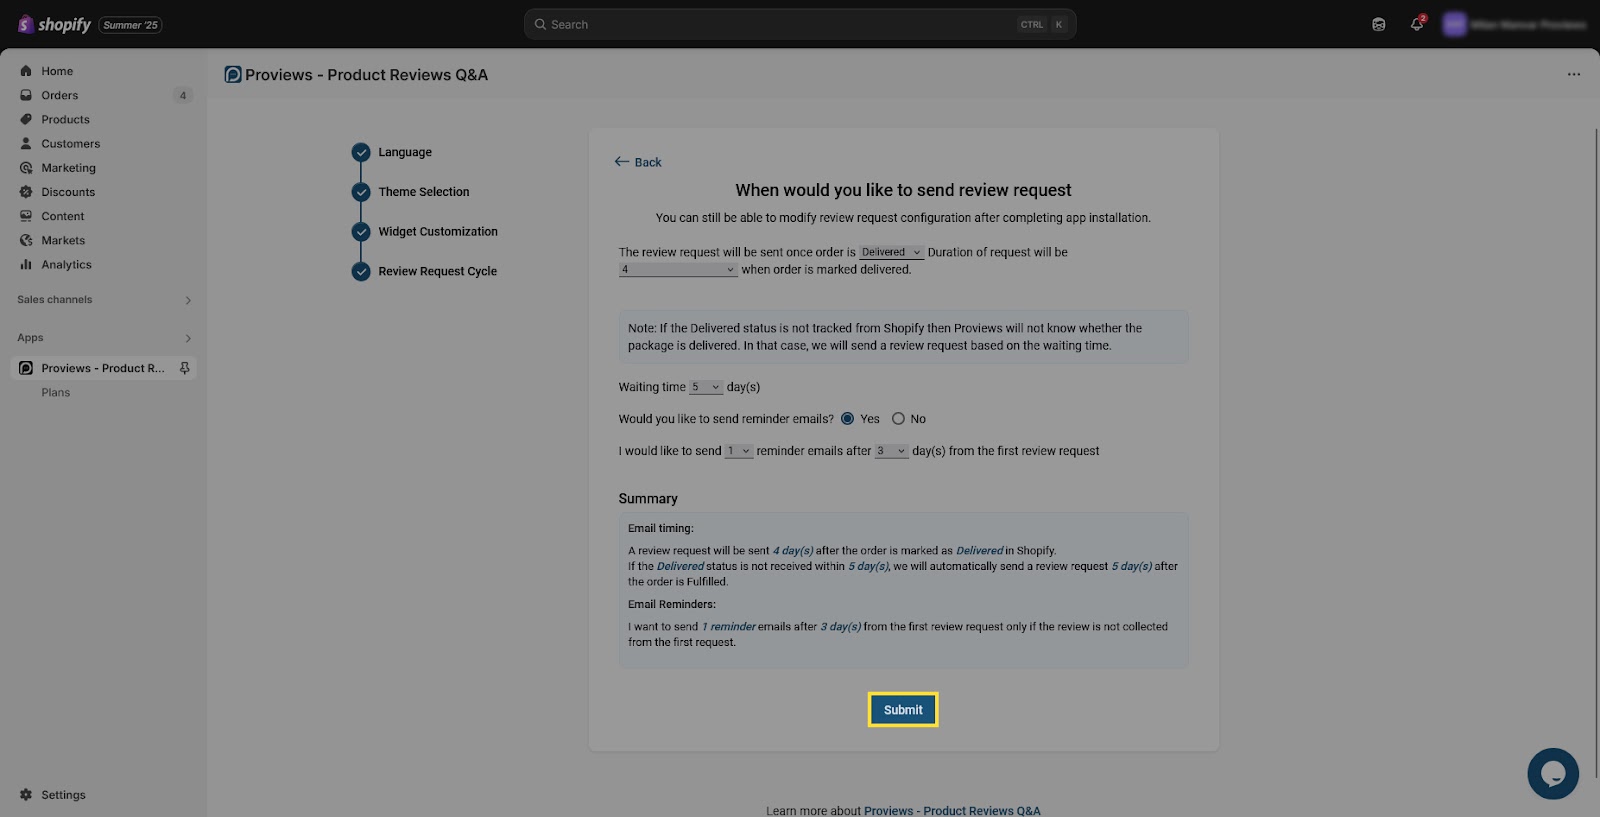This screenshot has height=817, width=1600.
Task: Select No for reminder emails
Action: pyautogui.click(x=898, y=419)
